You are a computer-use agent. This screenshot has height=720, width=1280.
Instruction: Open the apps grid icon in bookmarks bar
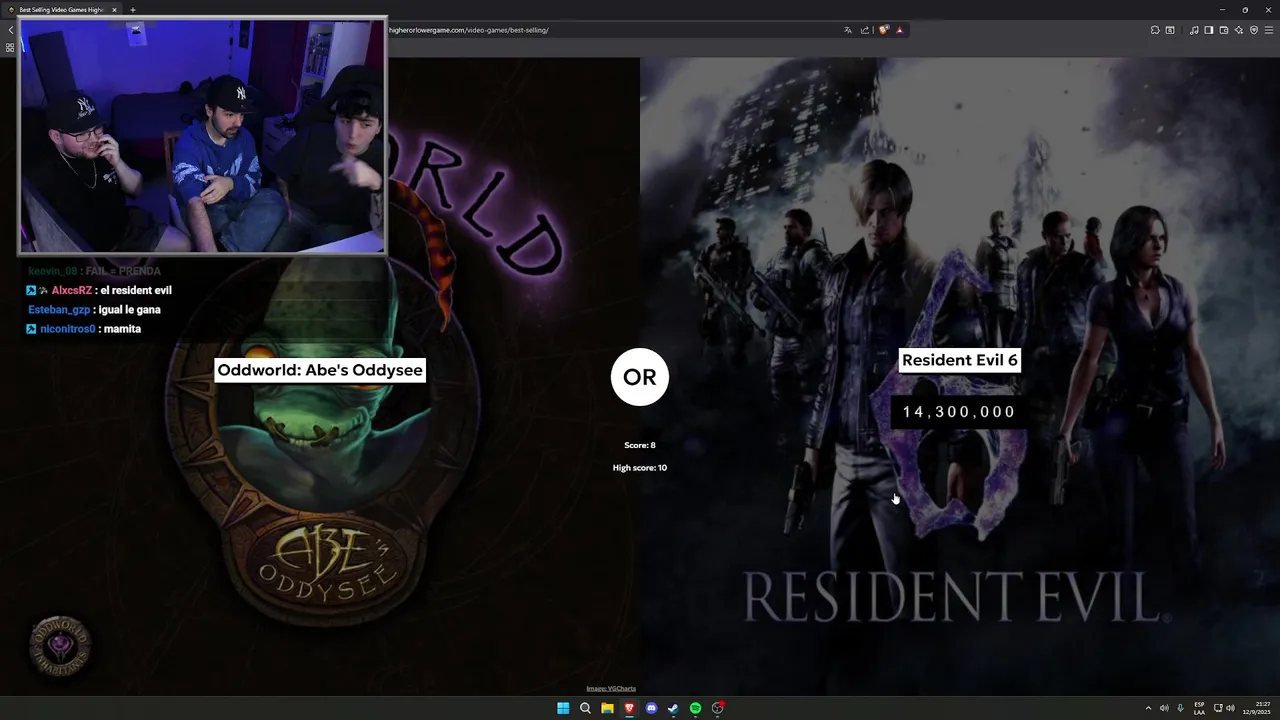tap(10, 48)
